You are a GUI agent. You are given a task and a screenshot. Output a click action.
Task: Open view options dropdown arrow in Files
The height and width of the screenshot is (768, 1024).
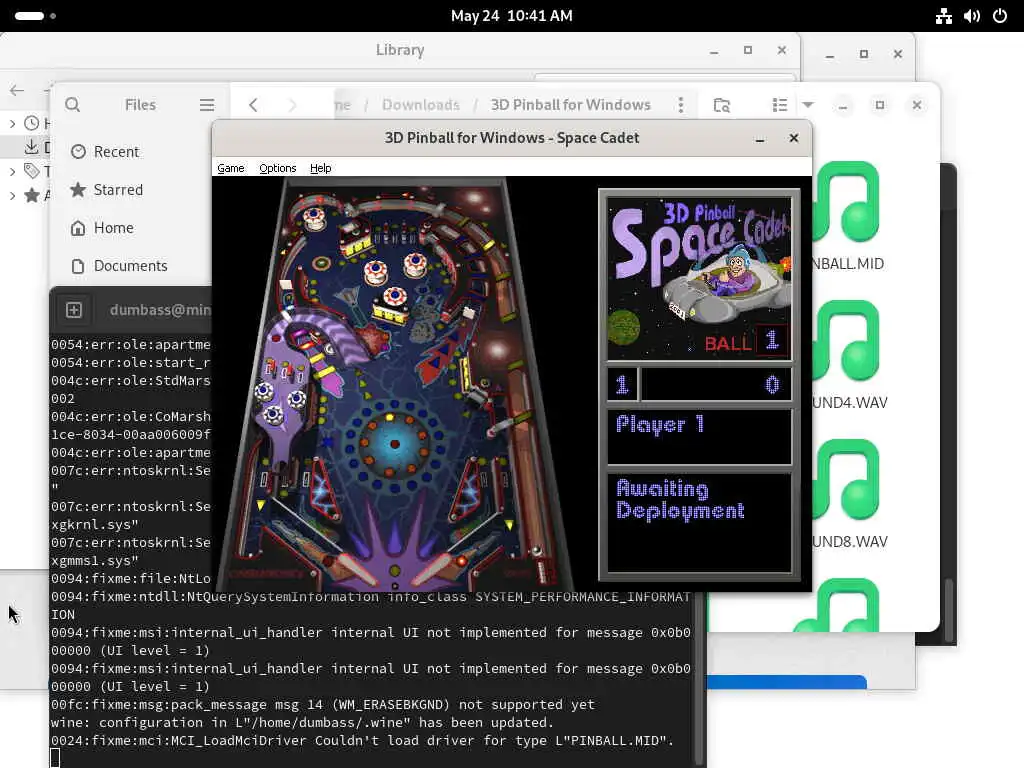[808, 104]
